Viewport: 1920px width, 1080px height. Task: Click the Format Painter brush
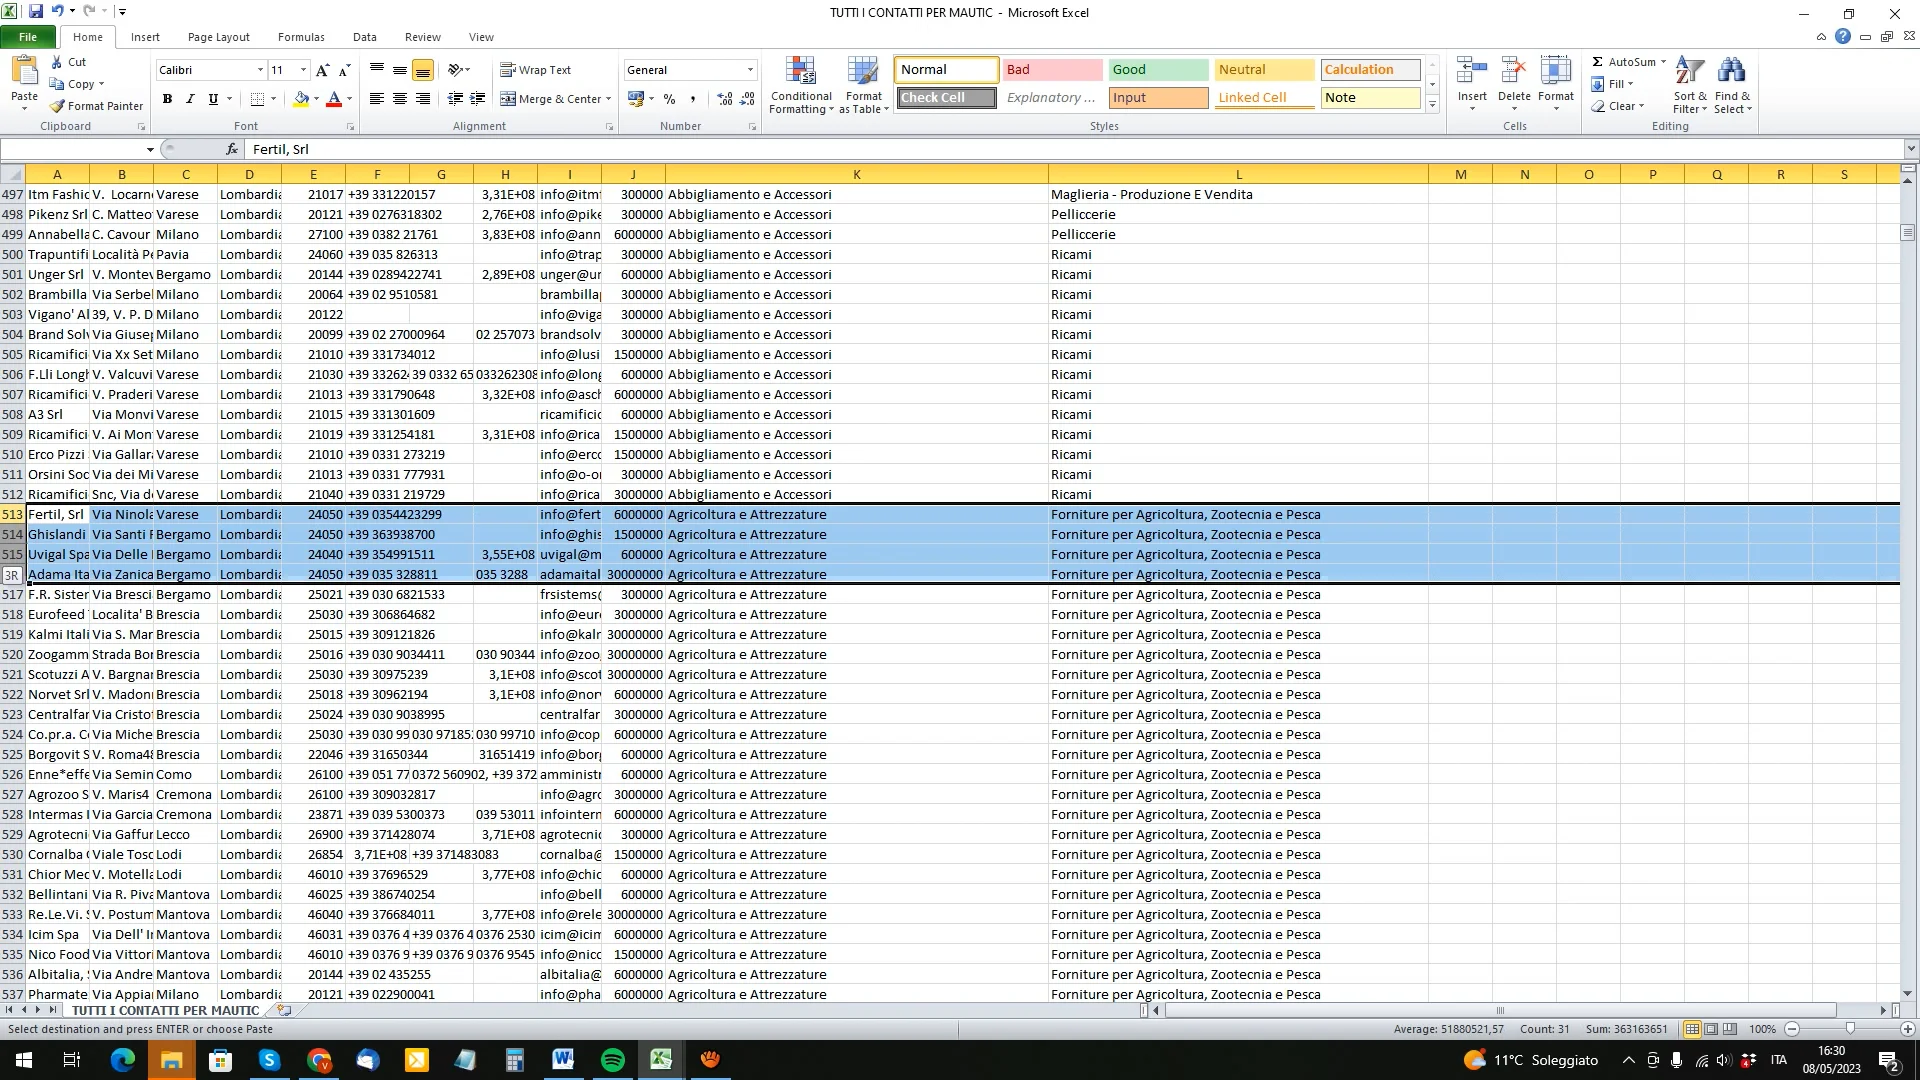coord(58,106)
